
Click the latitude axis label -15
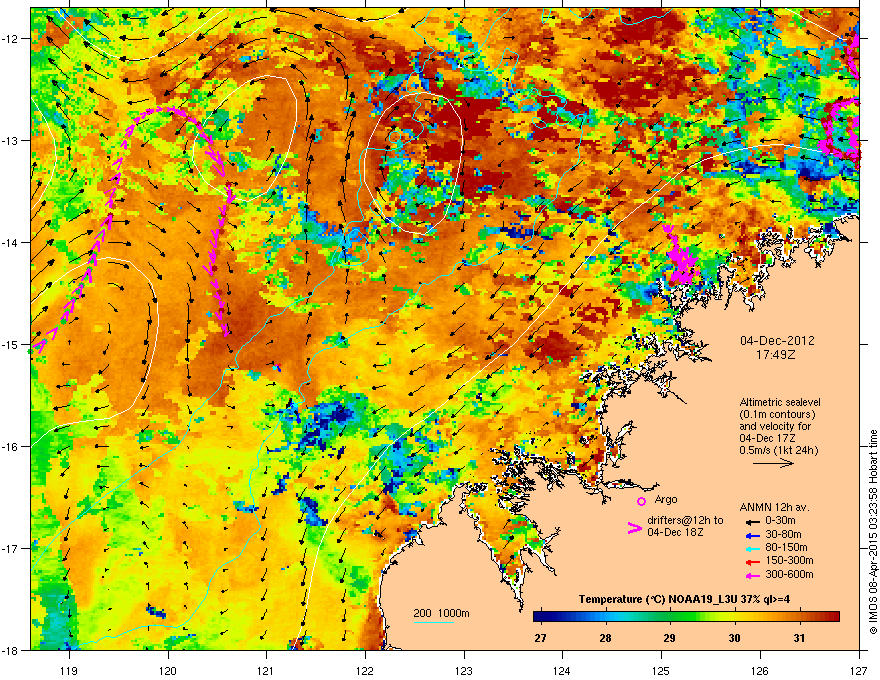tap(10, 344)
